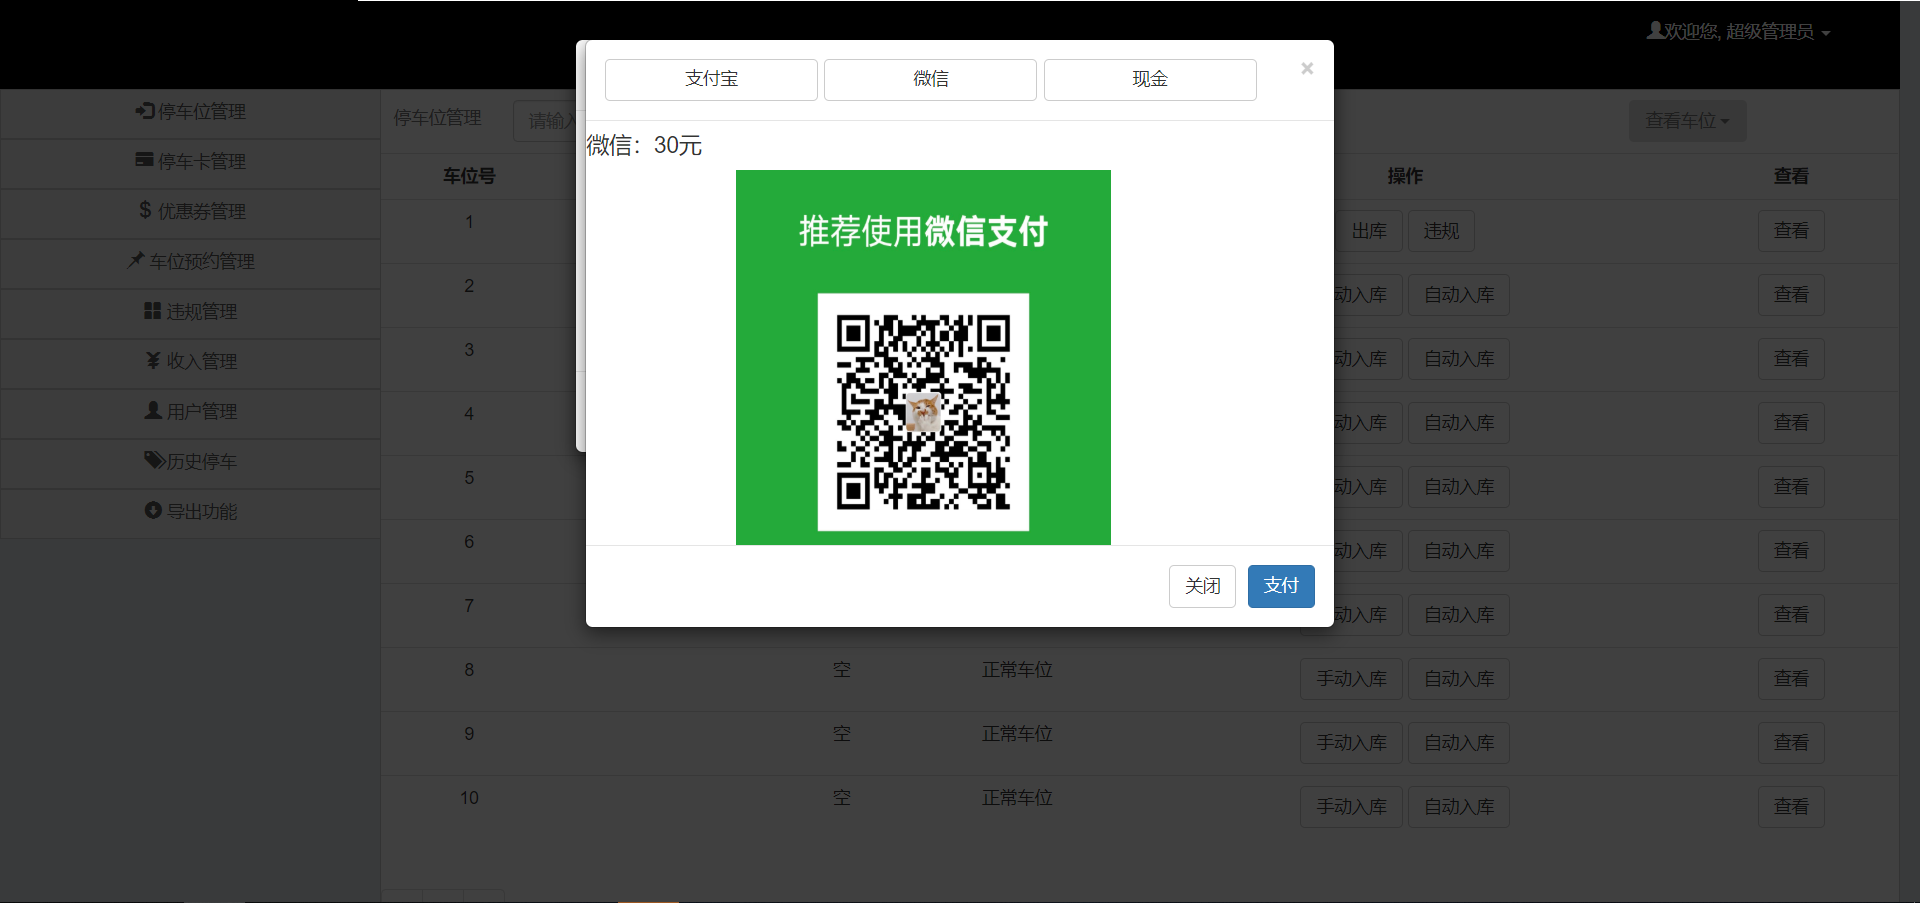
Task: Show details via 查看 for spot 10
Action: (1791, 807)
